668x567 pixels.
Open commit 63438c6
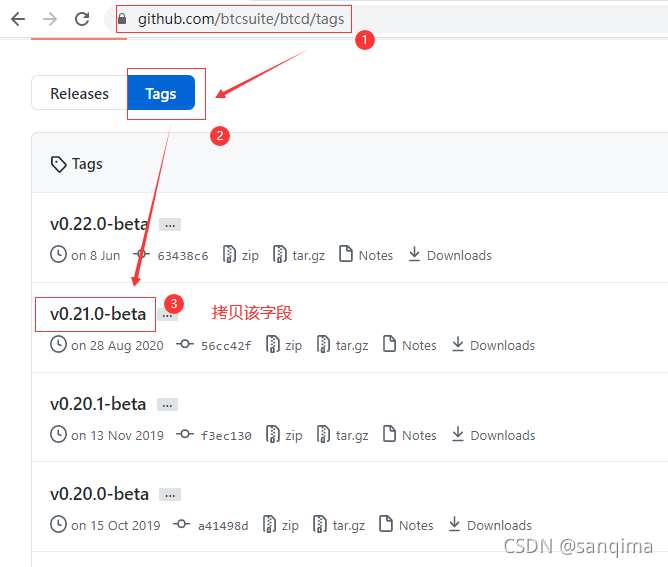(x=183, y=256)
